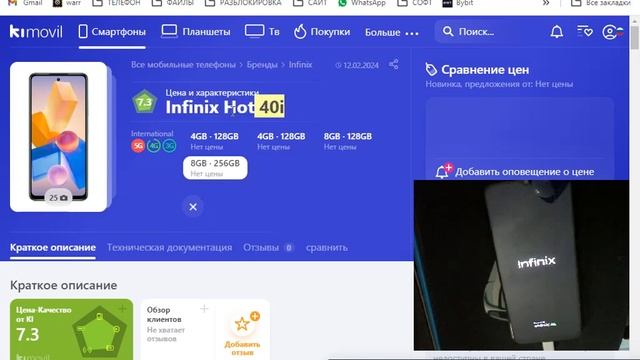The height and width of the screenshot is (360, 640).
Task: Expand the Цена-Качество от KI card
Action: point(122,309)
